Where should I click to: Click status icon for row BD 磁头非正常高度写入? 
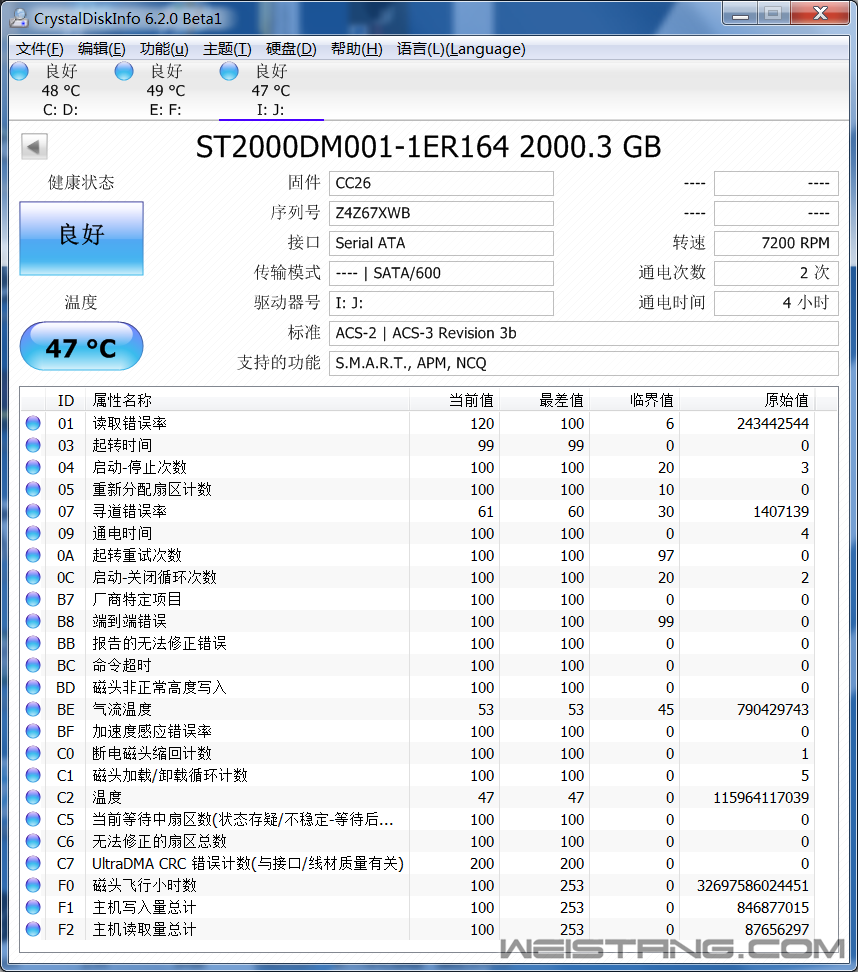(x=33, y=687)
